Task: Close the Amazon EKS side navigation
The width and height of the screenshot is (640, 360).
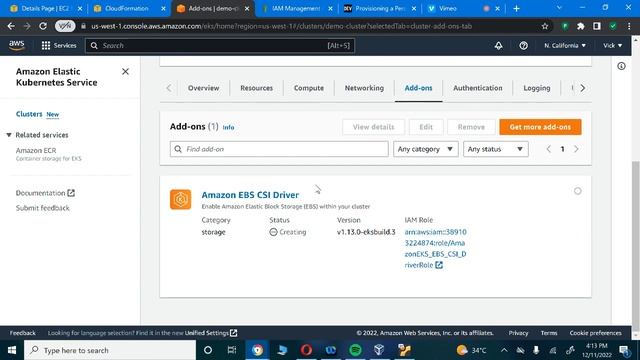Action: coord(125,71)
